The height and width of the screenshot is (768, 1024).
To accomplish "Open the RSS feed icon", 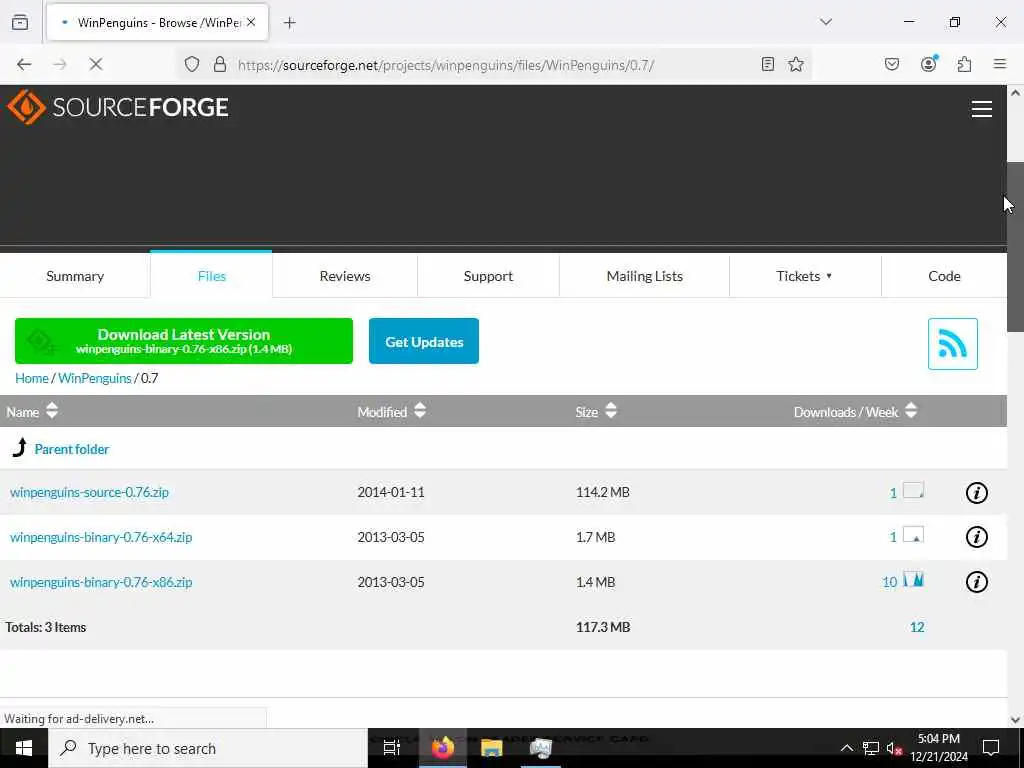I will [x=952, y=344].
